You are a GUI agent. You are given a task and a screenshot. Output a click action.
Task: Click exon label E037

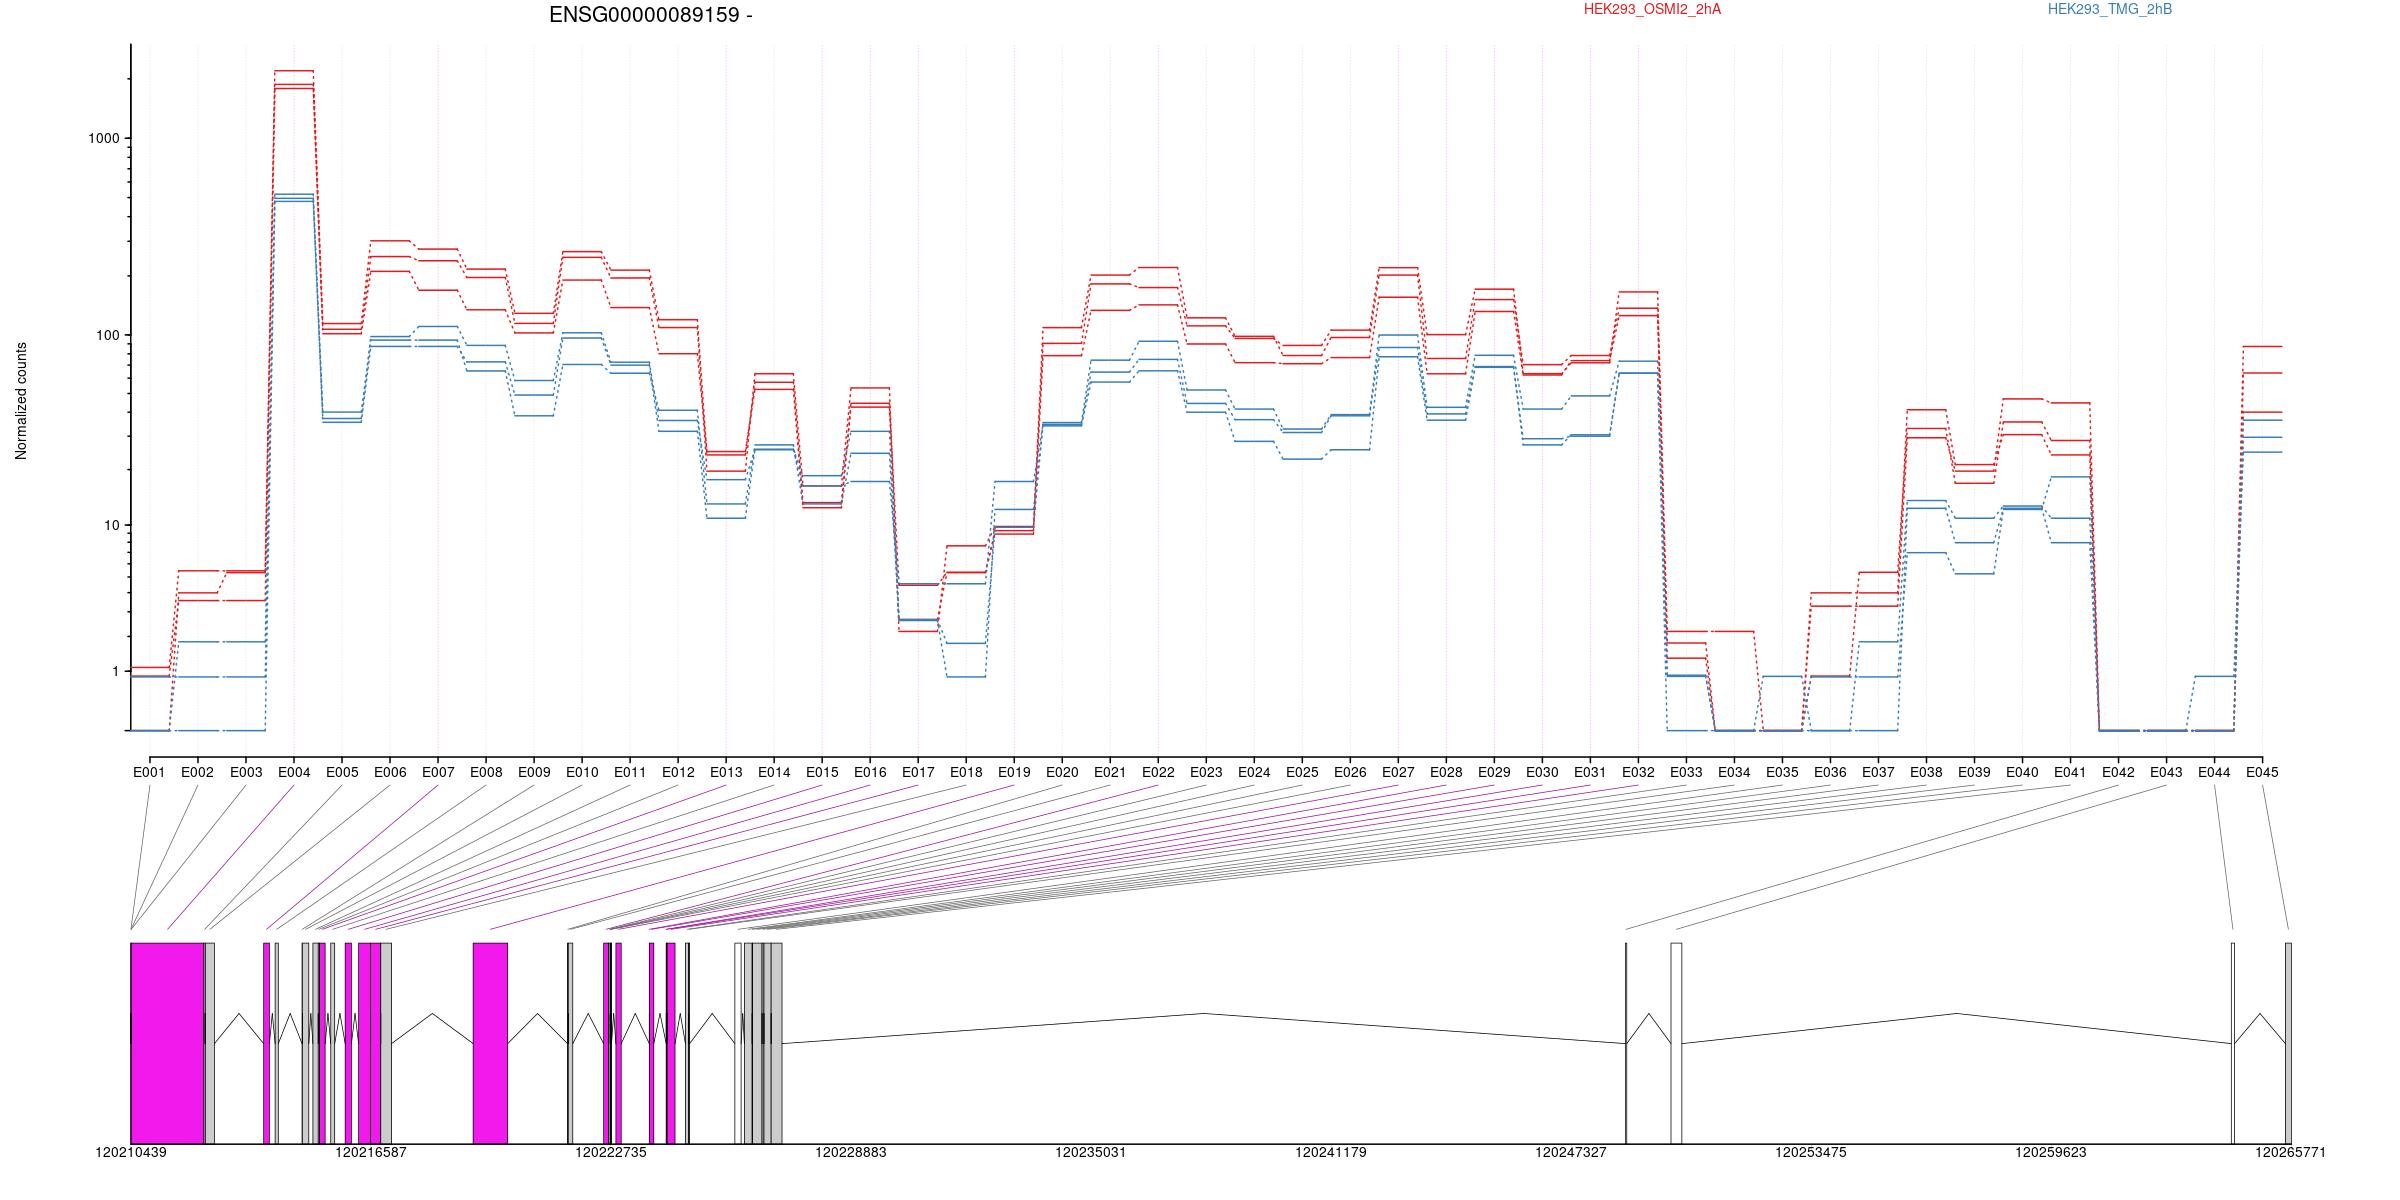1878,772
